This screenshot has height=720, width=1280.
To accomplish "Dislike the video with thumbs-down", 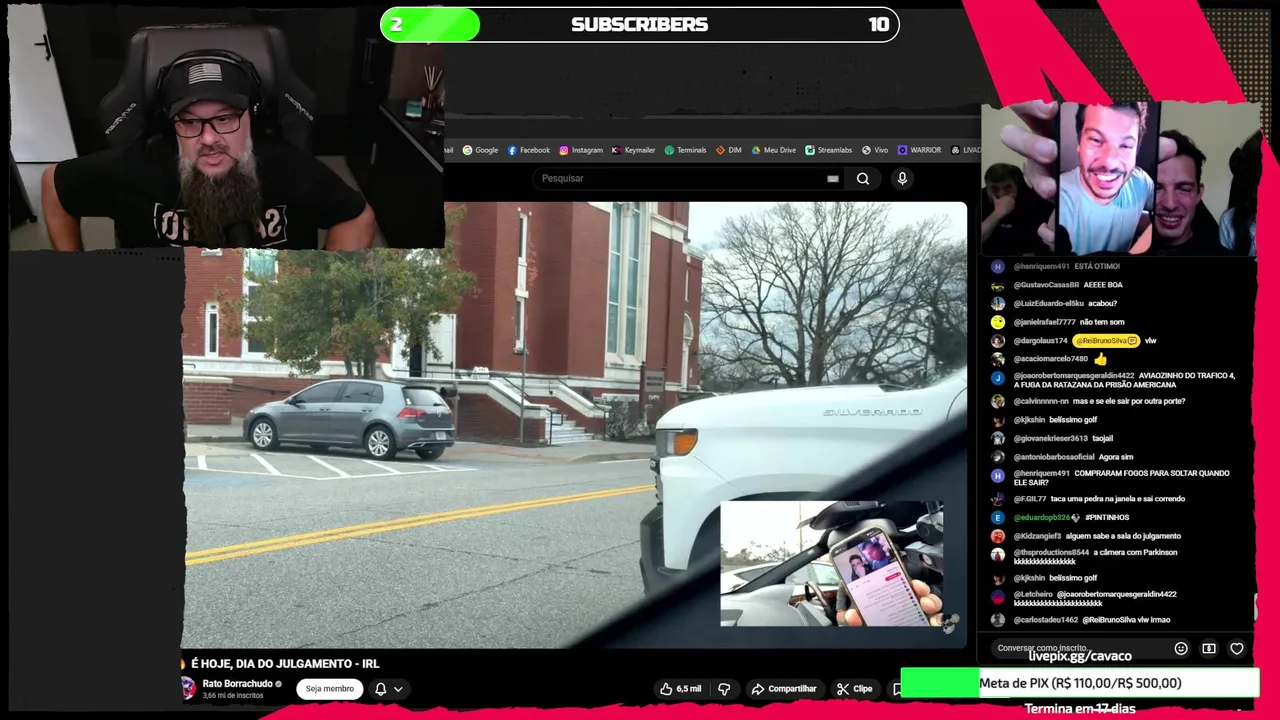I will [725, 689].
